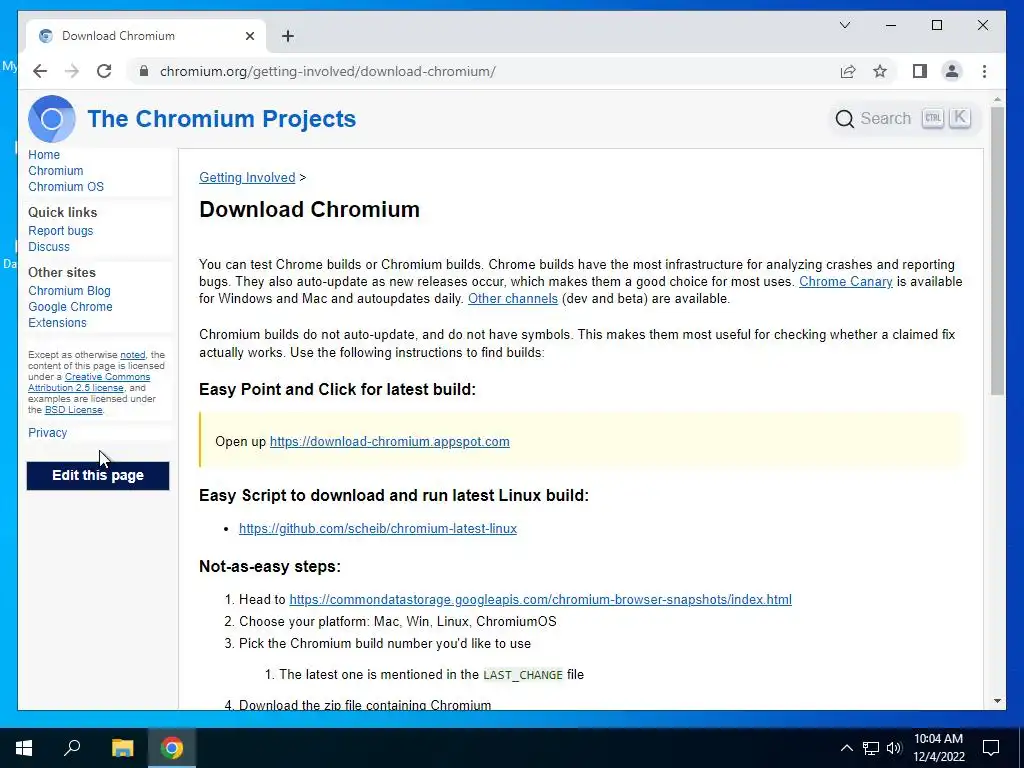This screenshot has width=1024, height=768.
Task: Open the volume speaker tray icon
Action: tap(894, 748)
